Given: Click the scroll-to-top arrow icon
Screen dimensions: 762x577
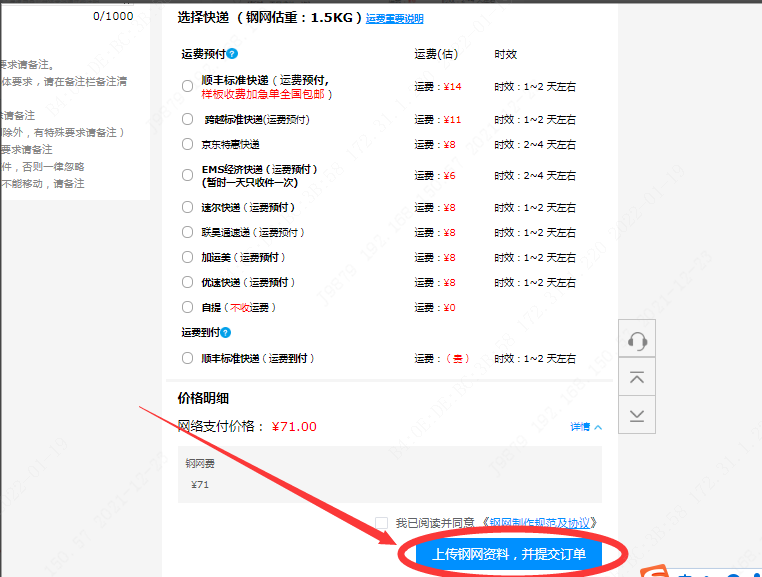Looking at the screenshot, I should pyautogui.click(x=637, y=378).
